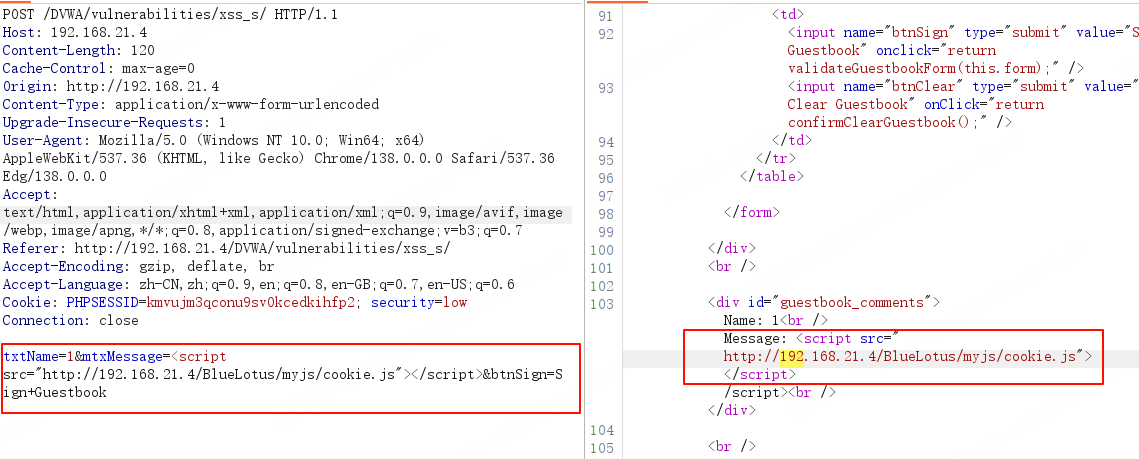Click the </div> tag on line 100
1139x459 pixels.
point(731,248)
